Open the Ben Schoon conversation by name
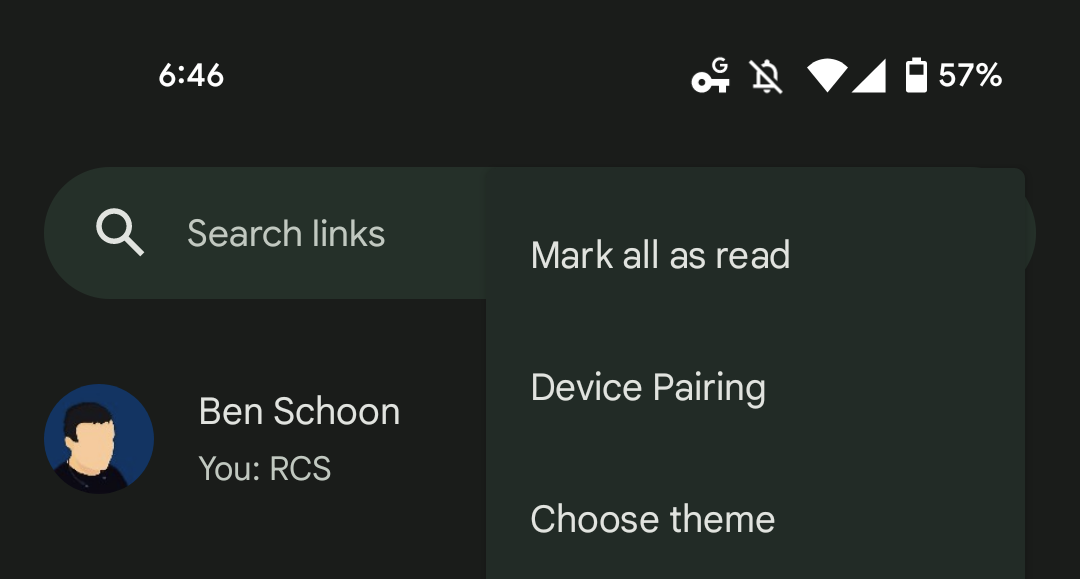The image size is (1080, 579). tap(299, 411)
